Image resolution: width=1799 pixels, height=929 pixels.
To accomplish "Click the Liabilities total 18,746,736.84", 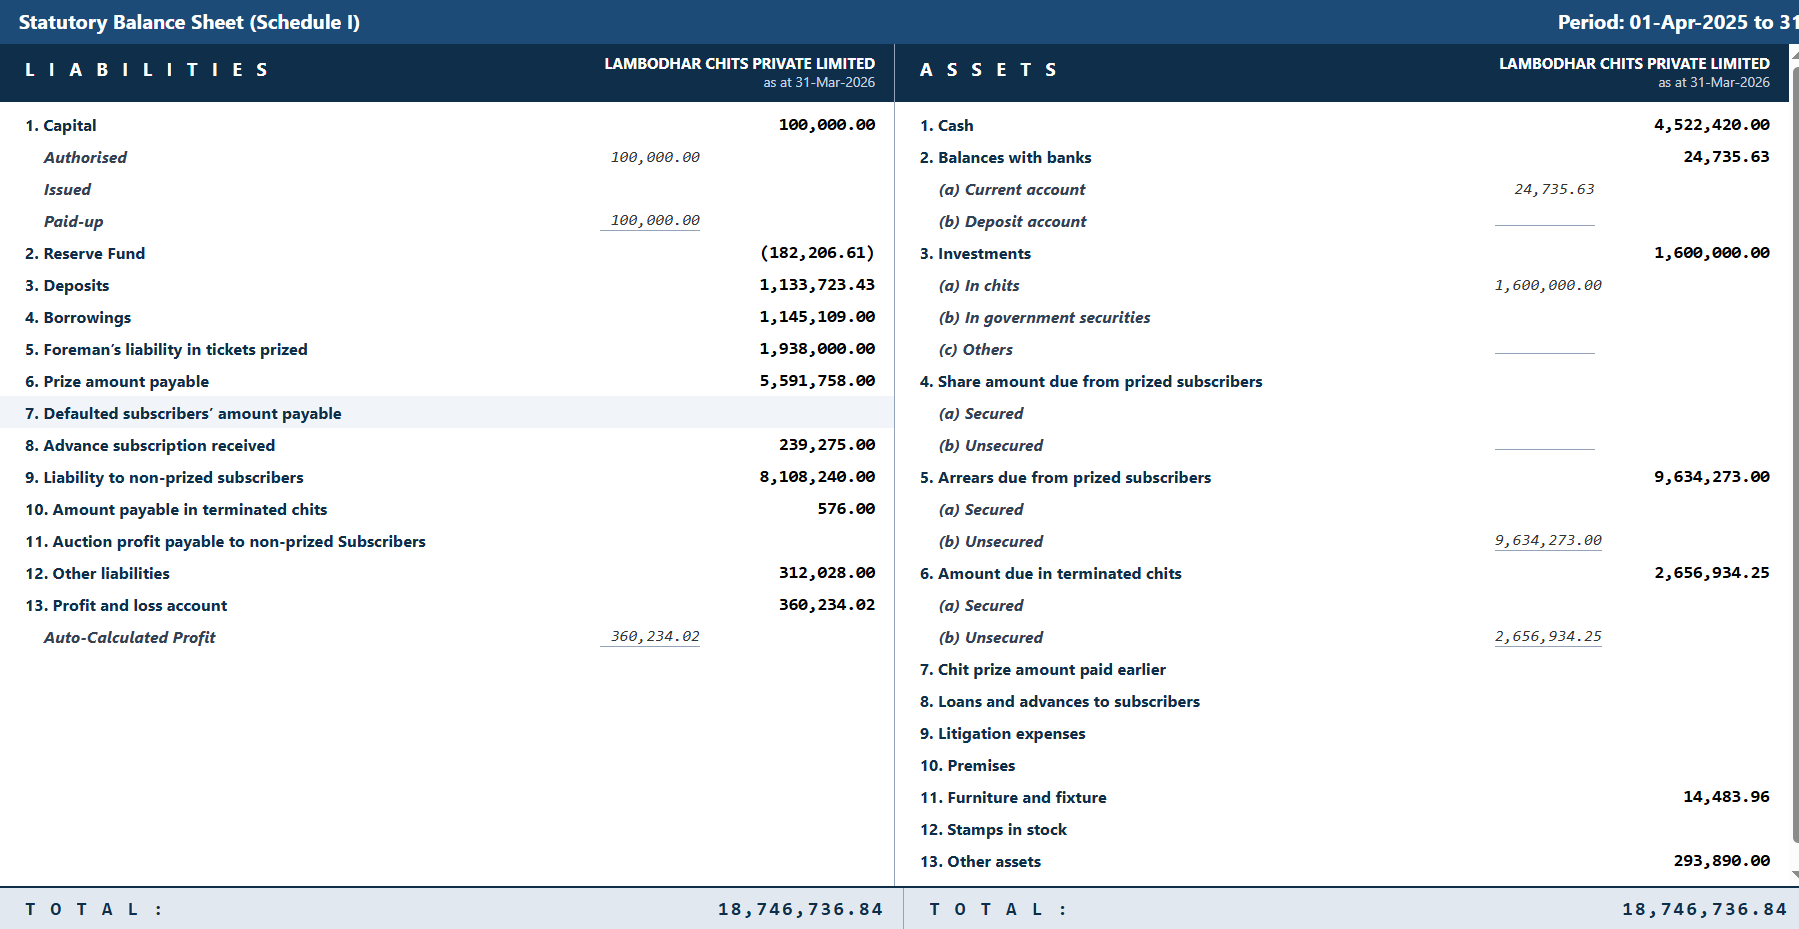I will coord(800,909).
